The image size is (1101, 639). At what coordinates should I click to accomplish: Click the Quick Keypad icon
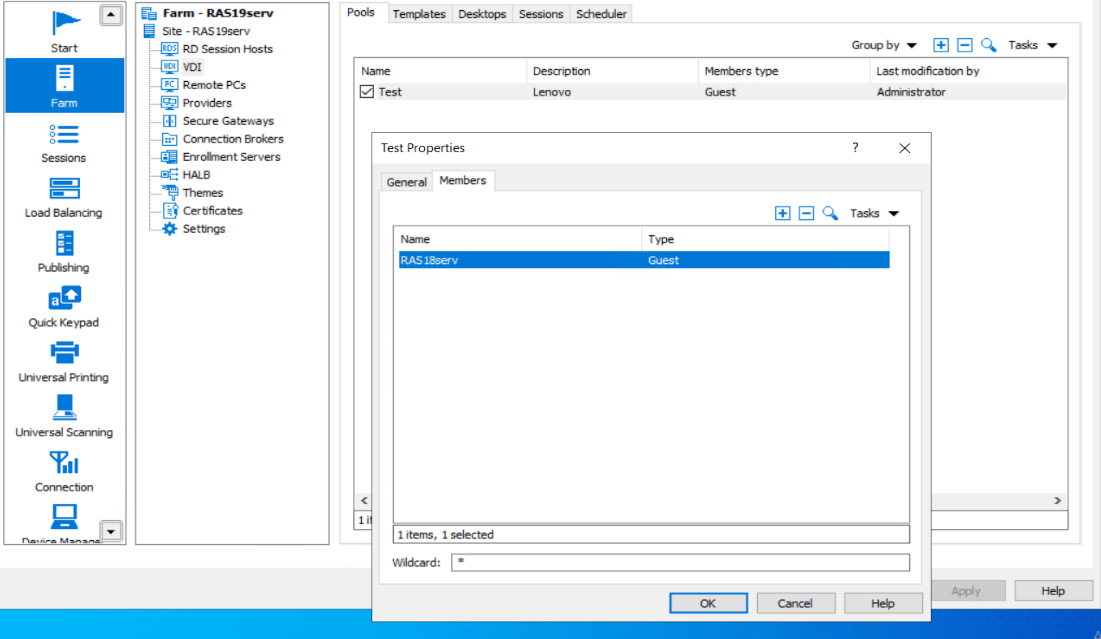(x=64, y=307)
